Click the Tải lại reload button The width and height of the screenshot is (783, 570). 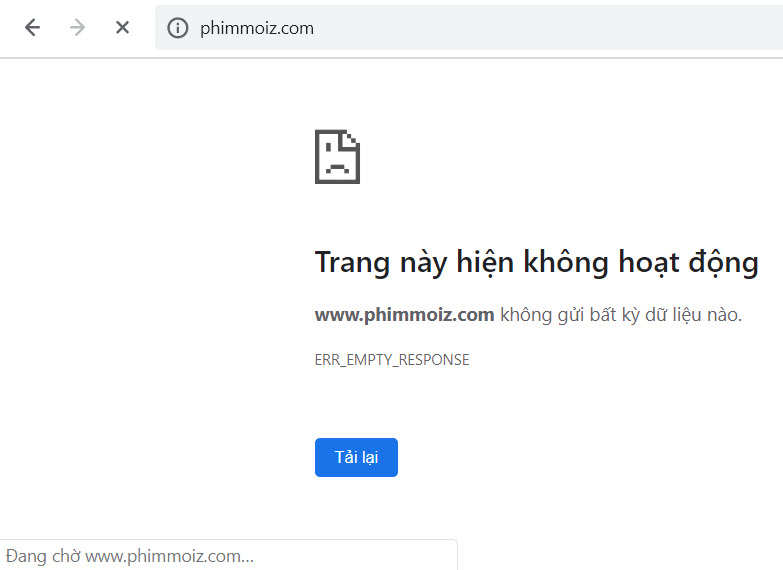[x=356, y=458]
